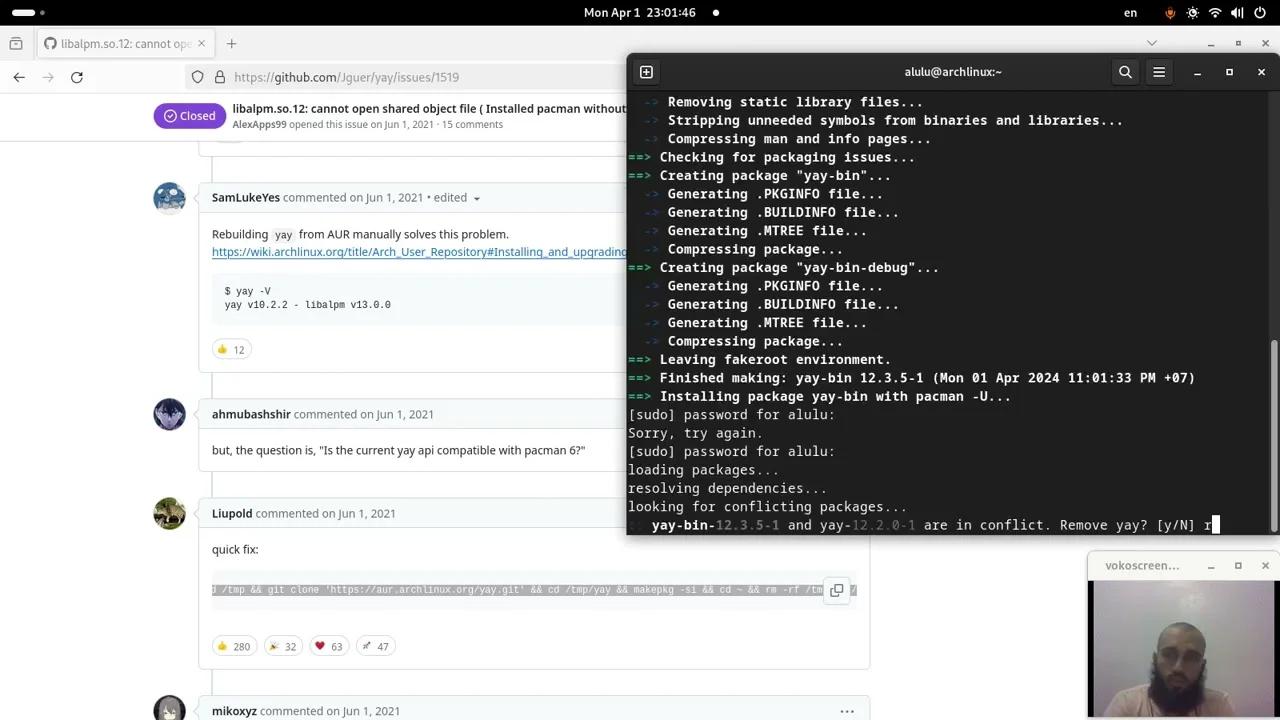1280x720 pixels.
Task: Switch the 'en' keyboard layout indicator
Action: 1131,13
